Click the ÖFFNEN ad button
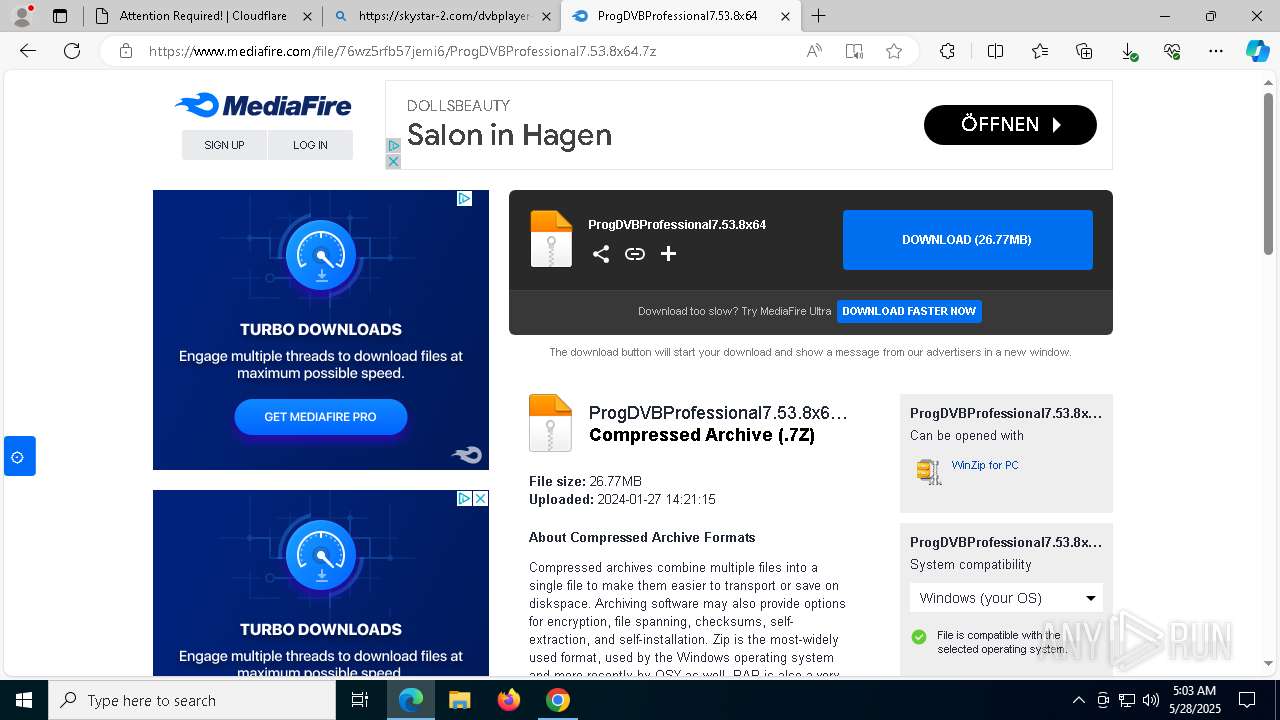Image resolution: width=1280 pixels, height=720 pixels. (1010, 125)
